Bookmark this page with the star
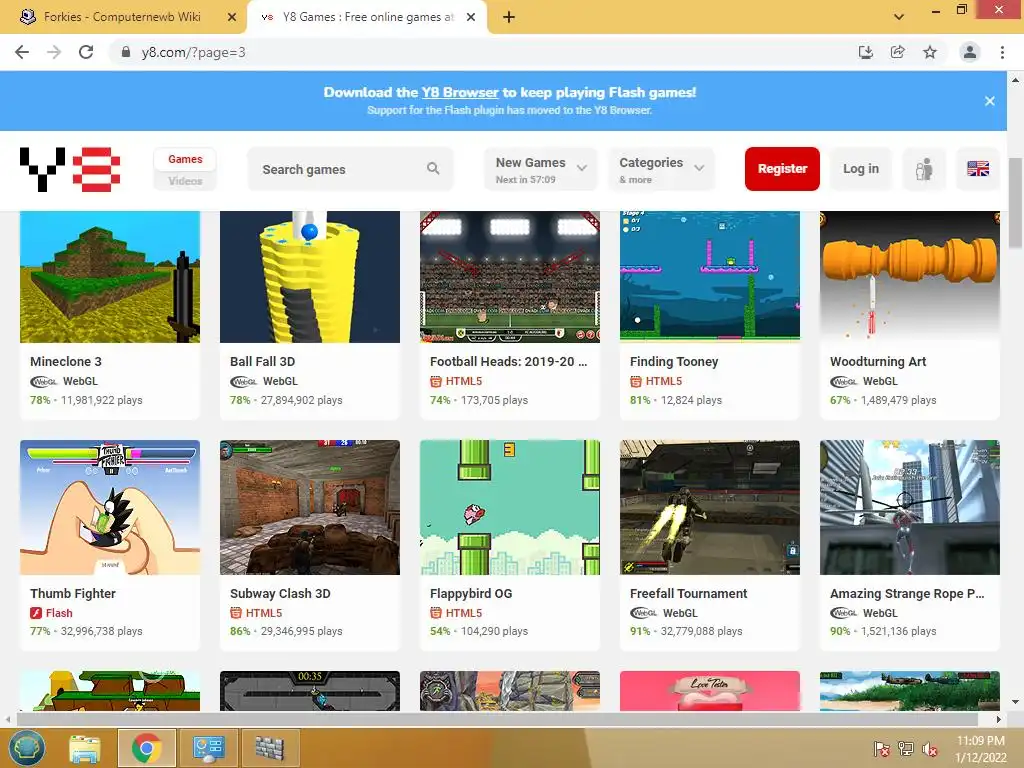Screen dimensions: 1024x768 [x=930, y=52]
